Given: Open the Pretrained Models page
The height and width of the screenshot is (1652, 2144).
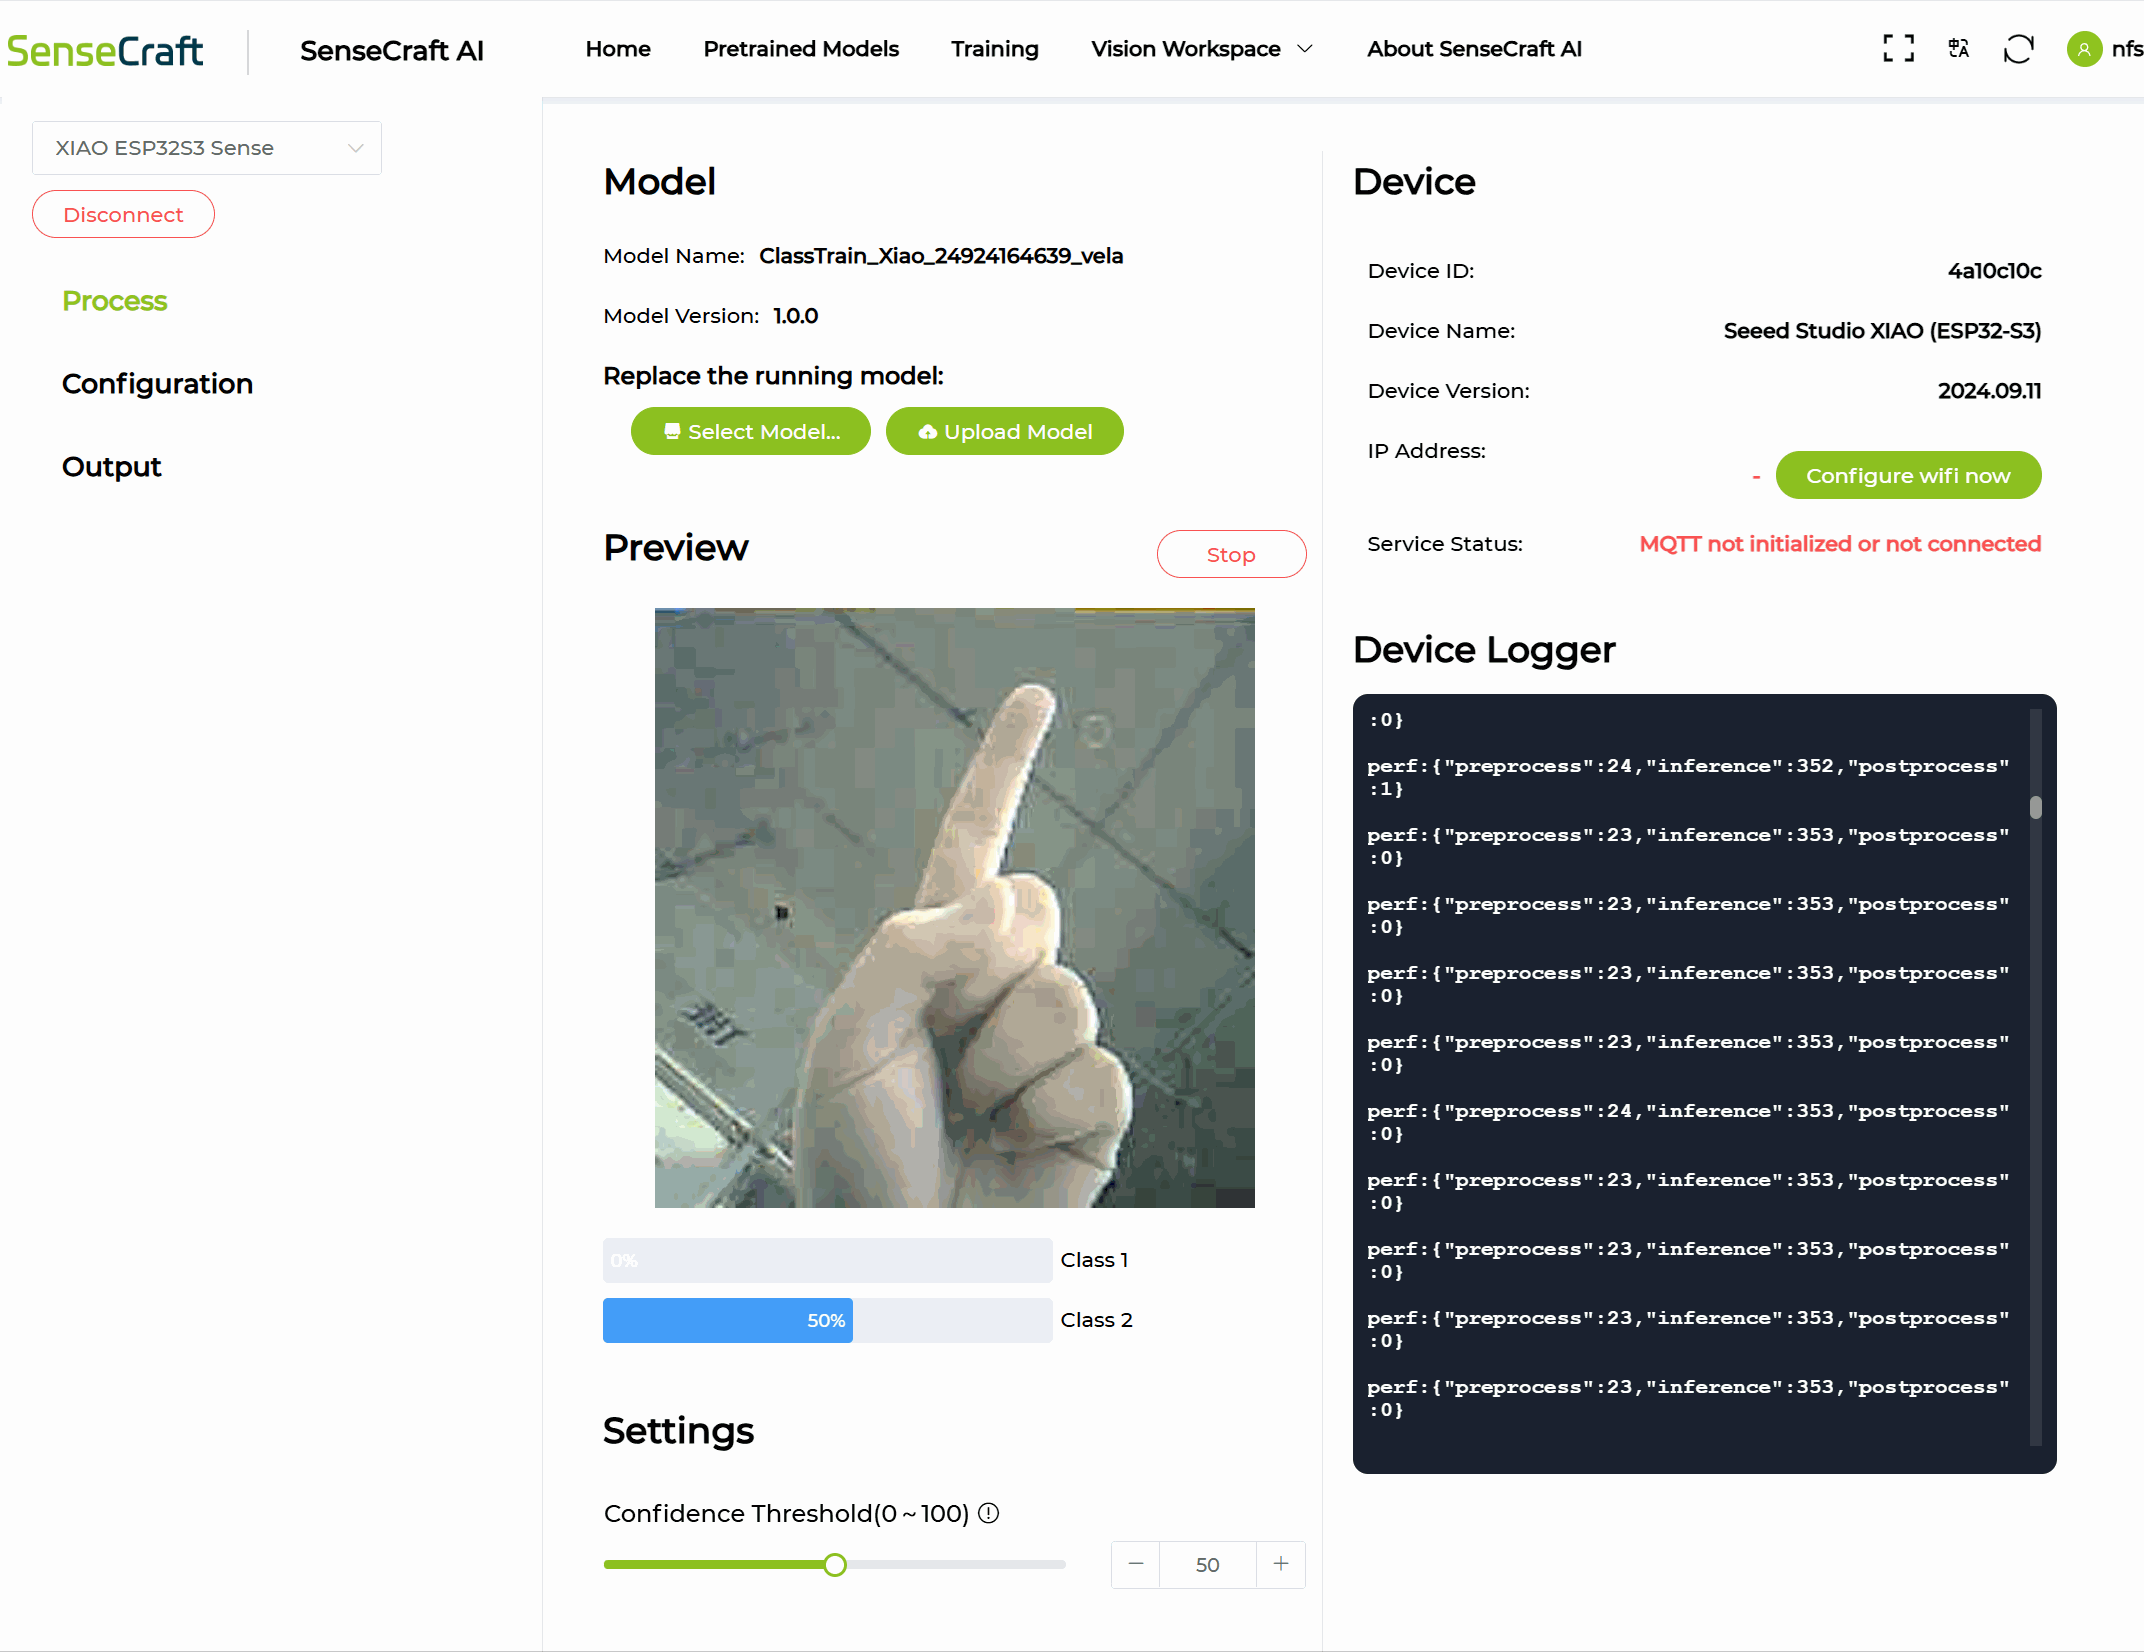Looking at the screenshot, I should tap(801, 48).
